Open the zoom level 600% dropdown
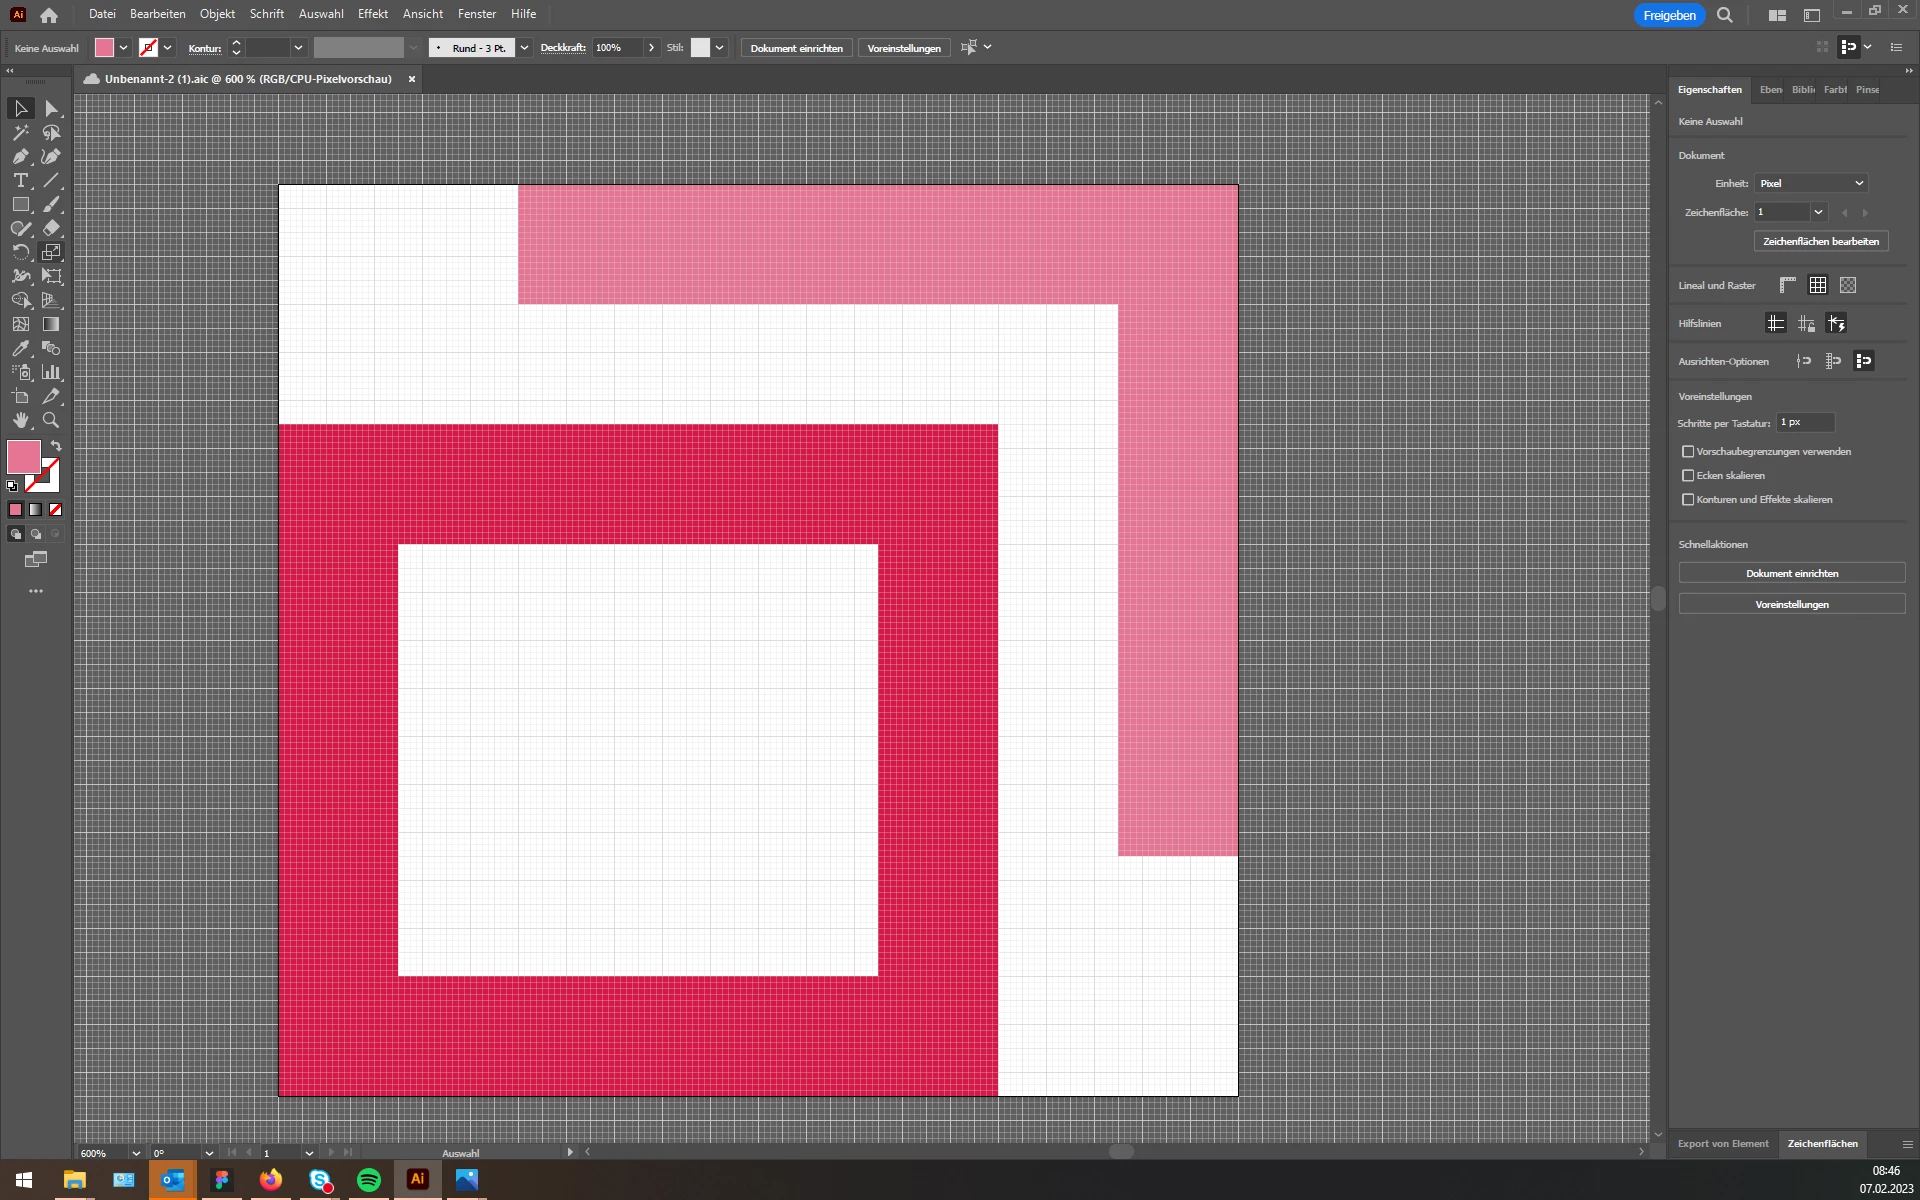 coord(136,1153)
